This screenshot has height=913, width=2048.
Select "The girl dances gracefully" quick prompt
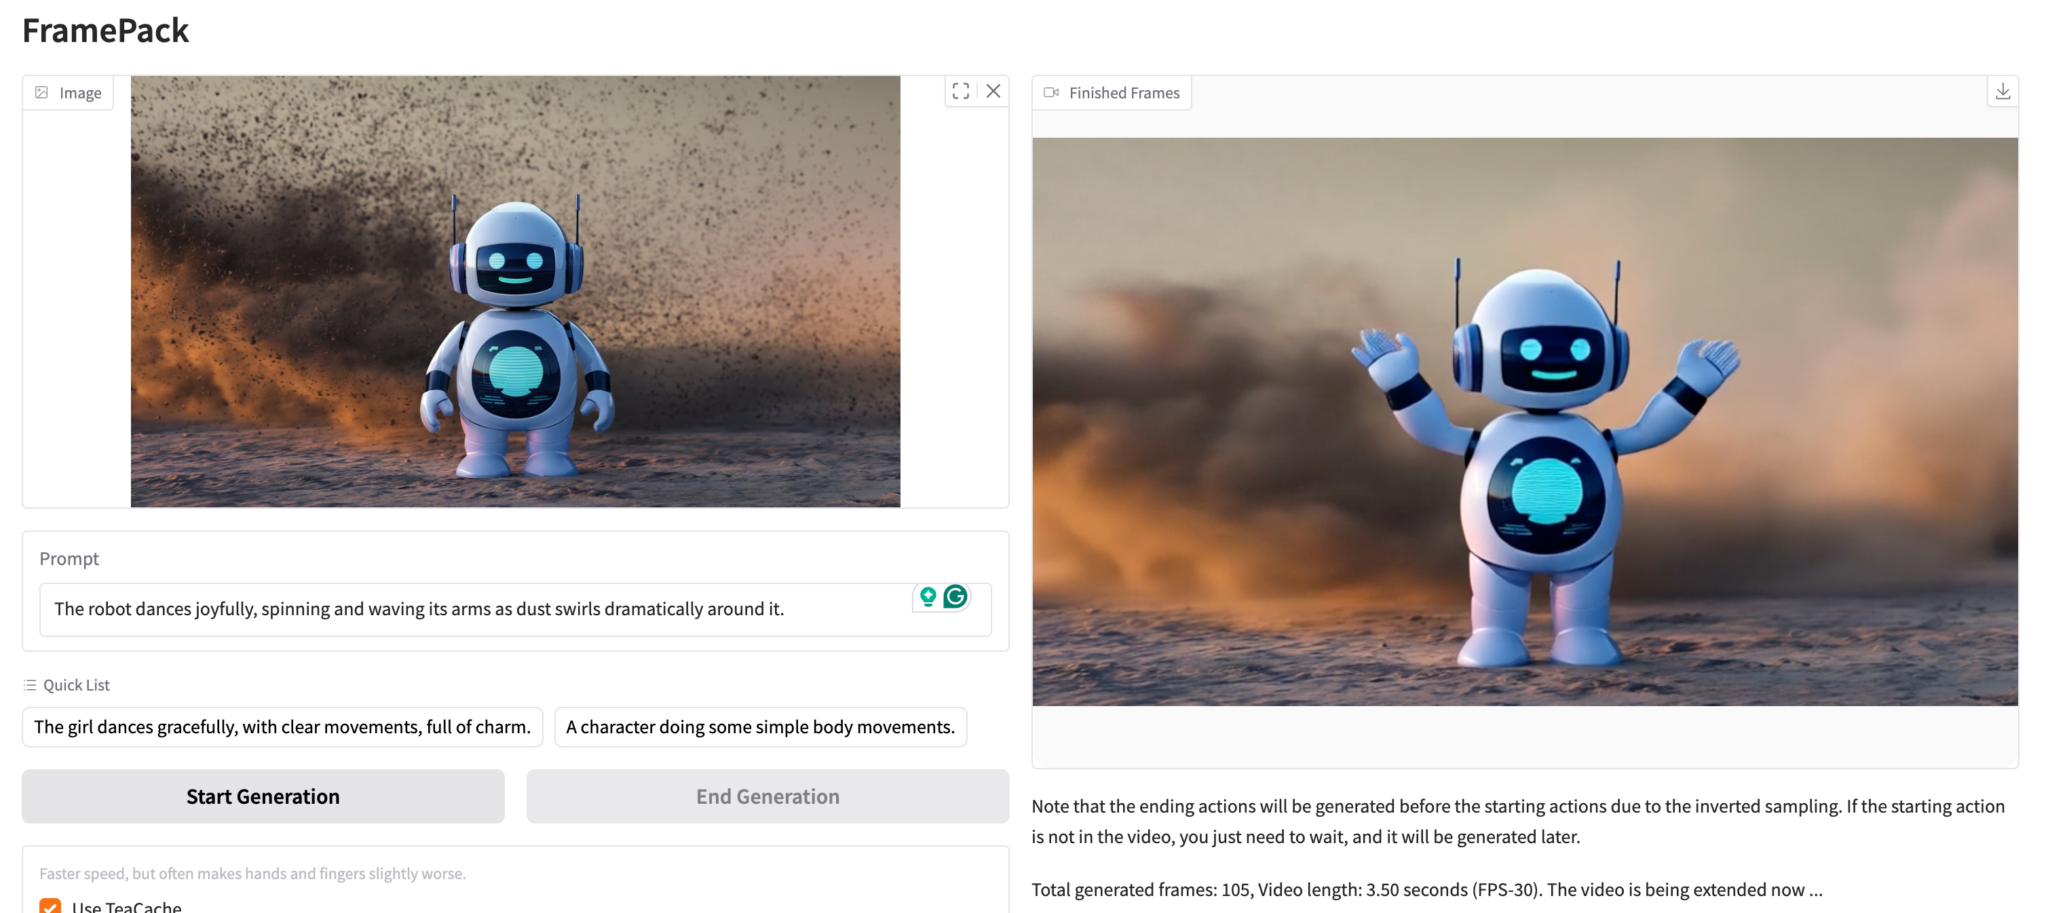tap(282, 727)
